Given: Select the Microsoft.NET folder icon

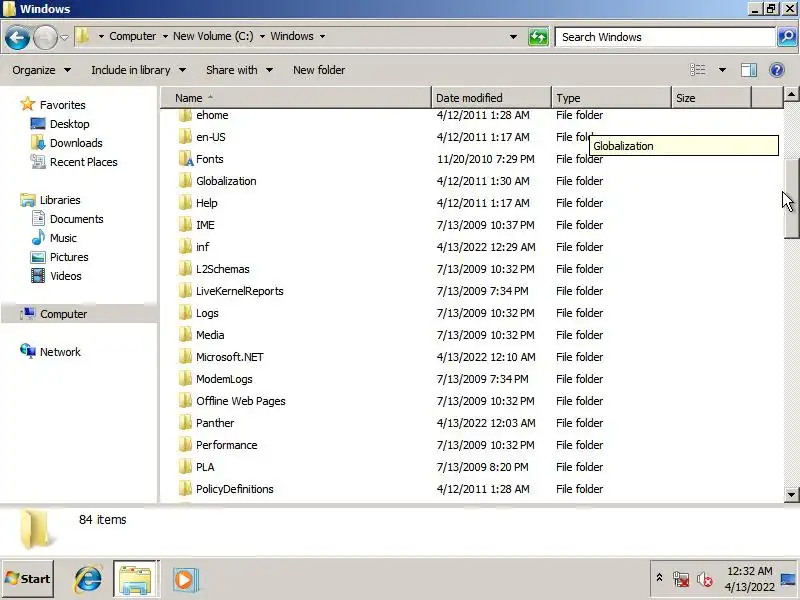Looking at the screenshot, I should pos(185,357).
